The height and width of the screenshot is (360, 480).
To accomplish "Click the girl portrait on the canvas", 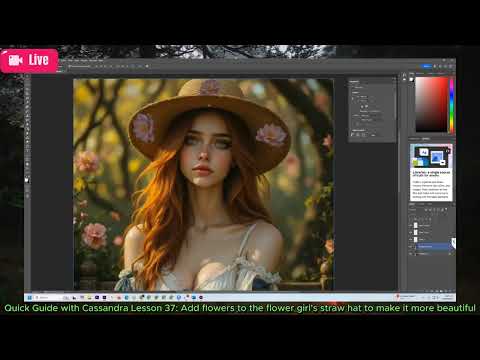I will coord(203,184).
